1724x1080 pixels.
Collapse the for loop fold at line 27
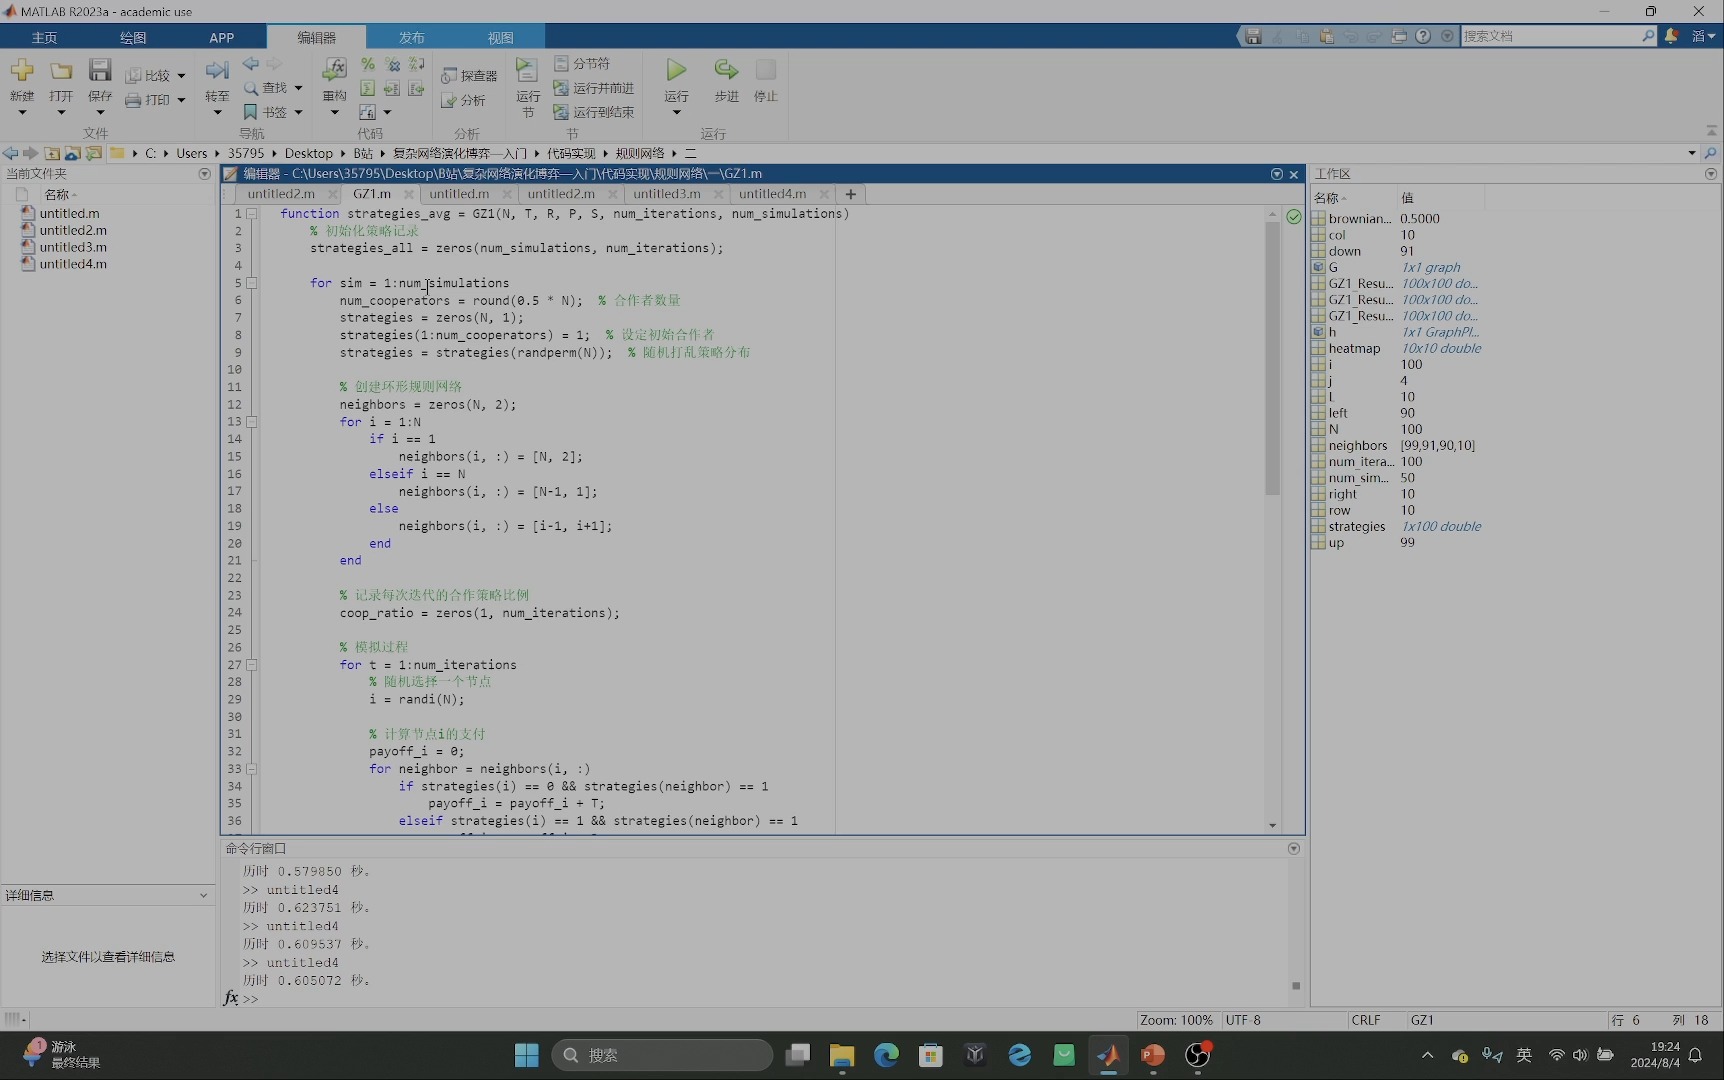[252, 665]
